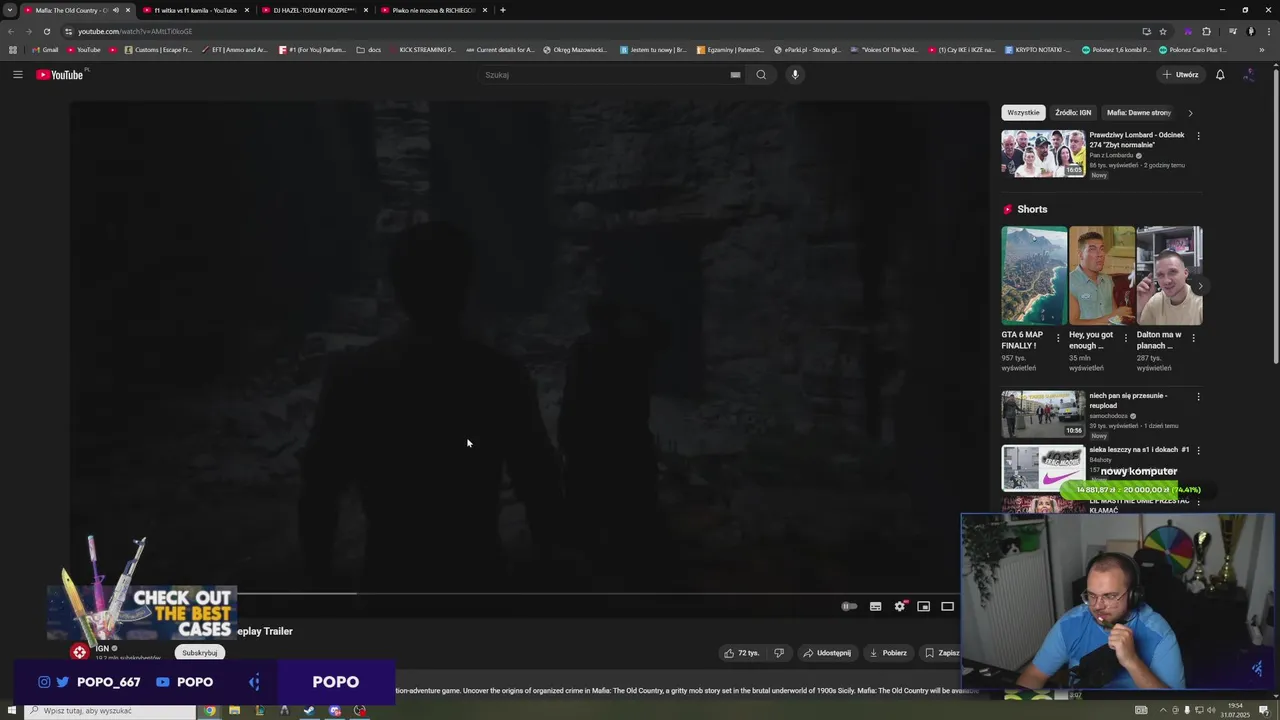The image size is (1280, 720).
Task: Seek on the video progress bar
Action: [x=514, y=593]
